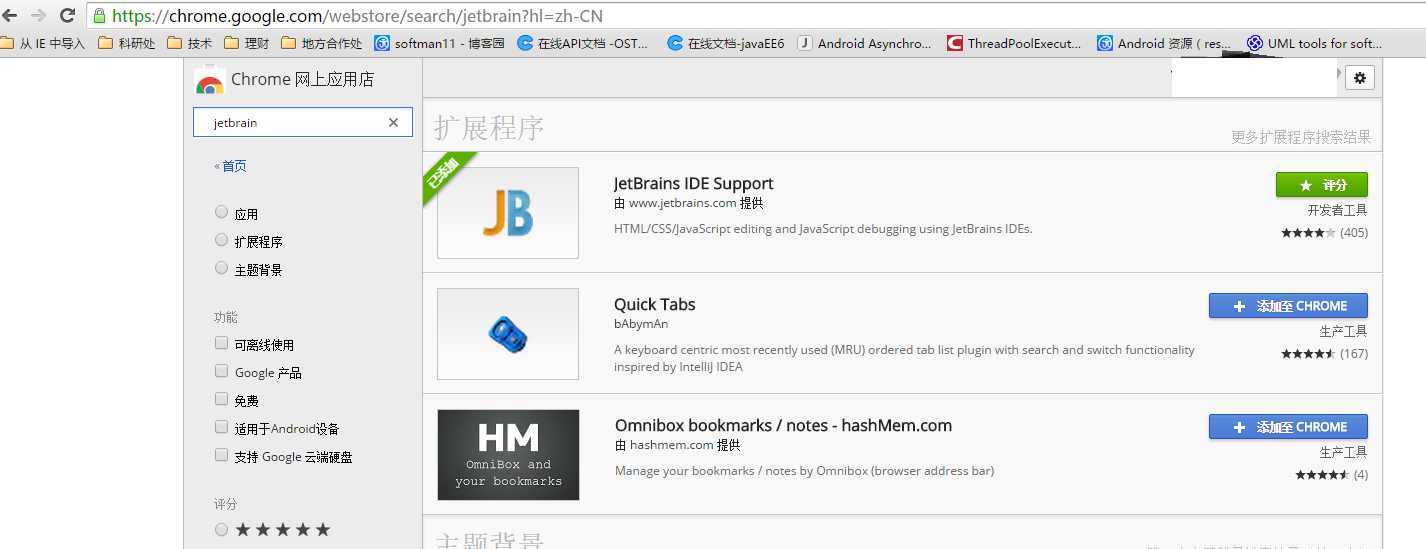Click 生产工具 under Quick Tabs
This screenshot has height=549, width=1426.
coord(1343,332)
